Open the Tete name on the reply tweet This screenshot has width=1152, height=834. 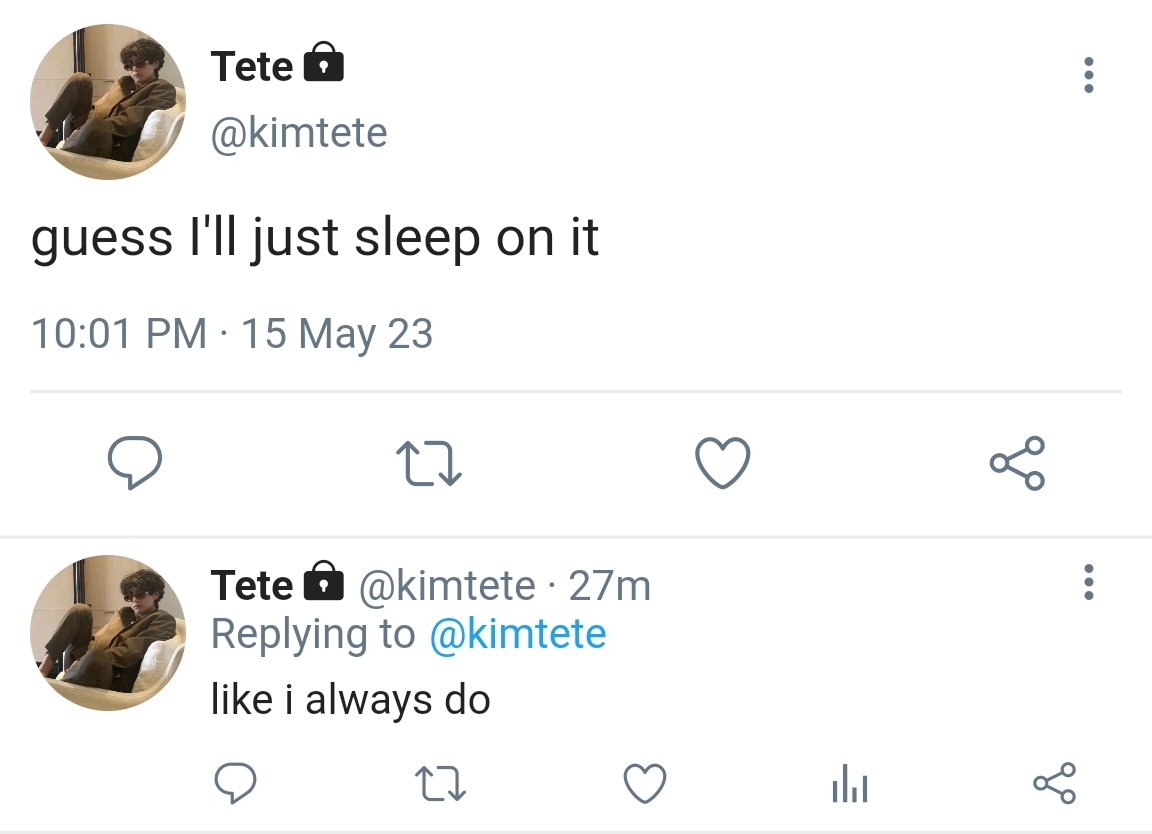[251, 586]
